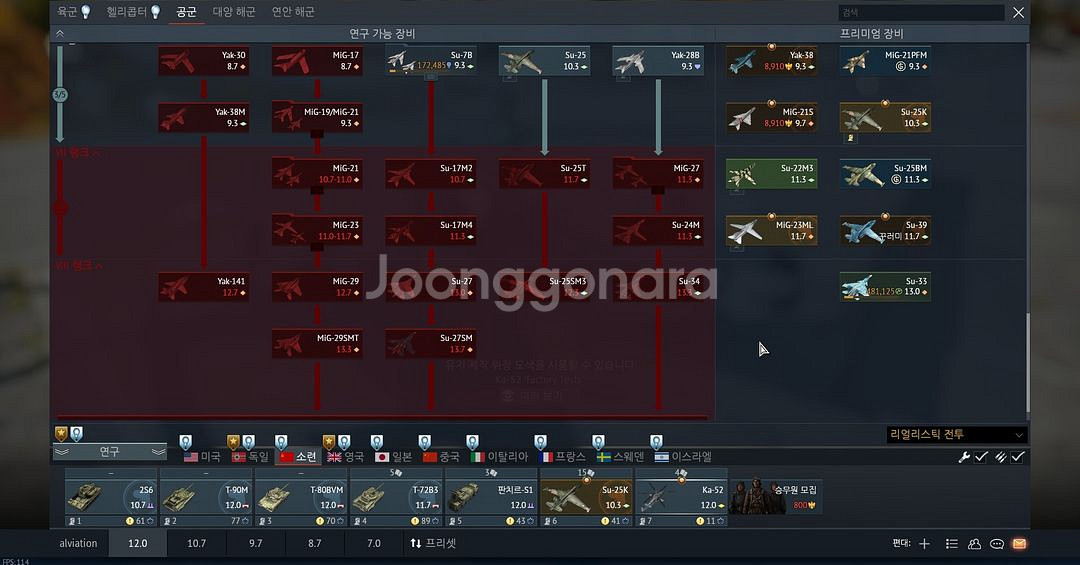The height and width of the screenshot is (565, 1080).
Task: Choose the 8.7 preset
Action: click(x=315, y=544)
